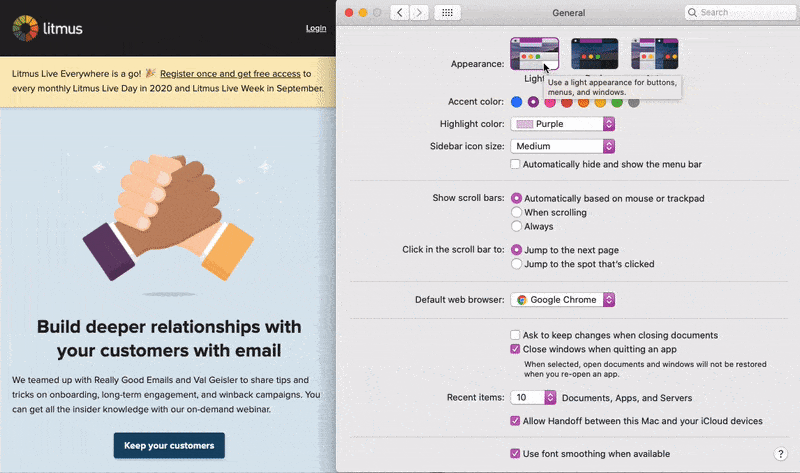Click the Login link on Litmus page
The image size is (800, 473).
tap(316, 28)
